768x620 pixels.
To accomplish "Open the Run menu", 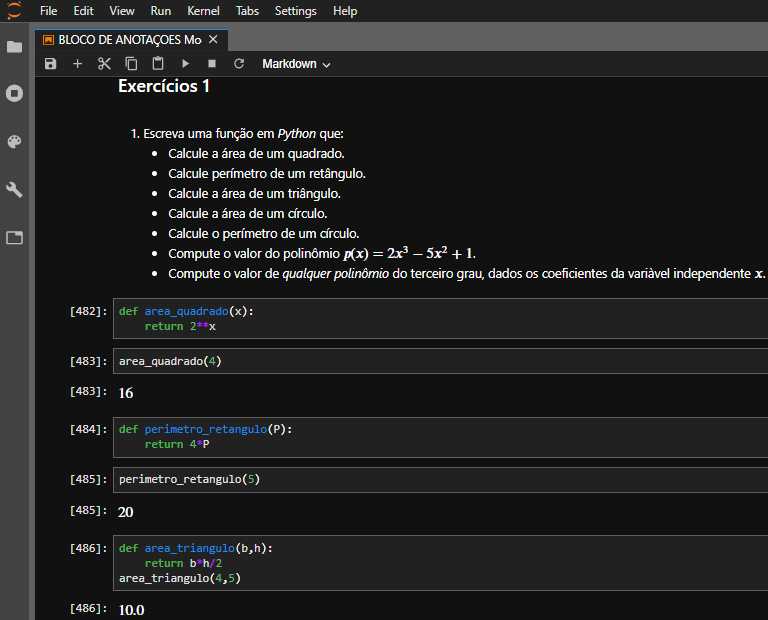I will pos(161,11).
